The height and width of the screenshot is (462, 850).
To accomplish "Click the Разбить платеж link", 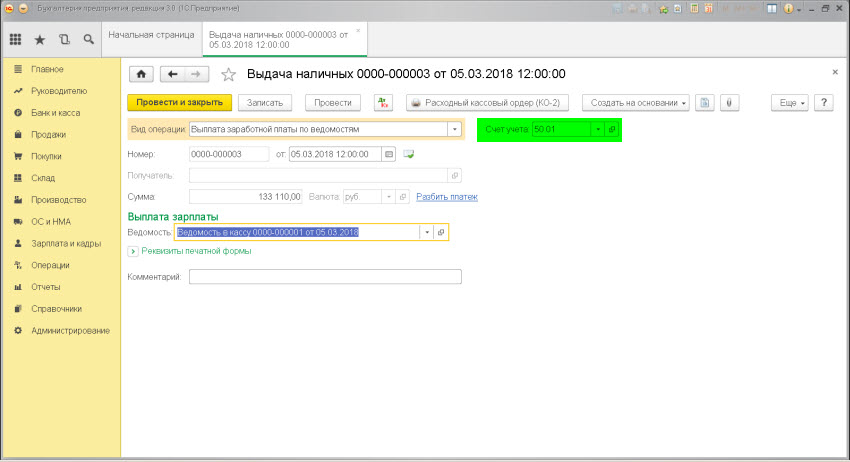I will pyautogui.click(x=447, y=197).
